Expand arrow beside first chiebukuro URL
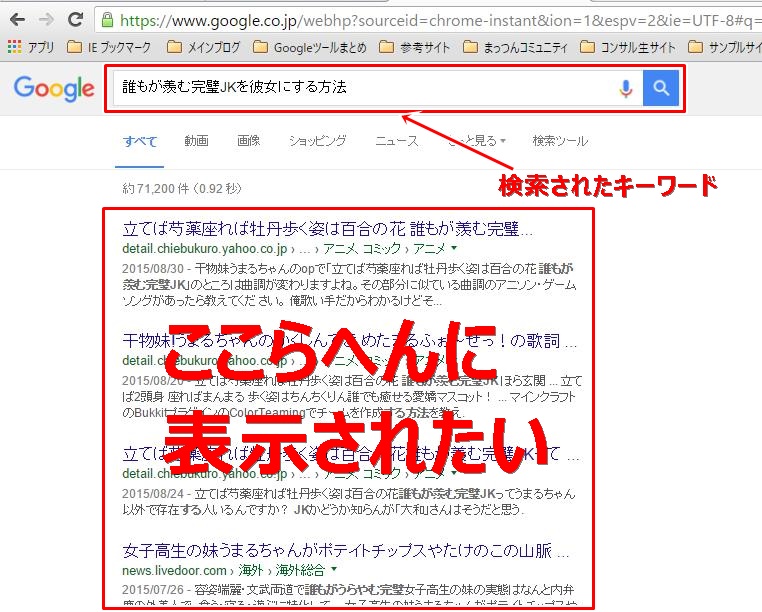Image resolution: width=762 pixels, height=612 pixels. coord(454,248)
